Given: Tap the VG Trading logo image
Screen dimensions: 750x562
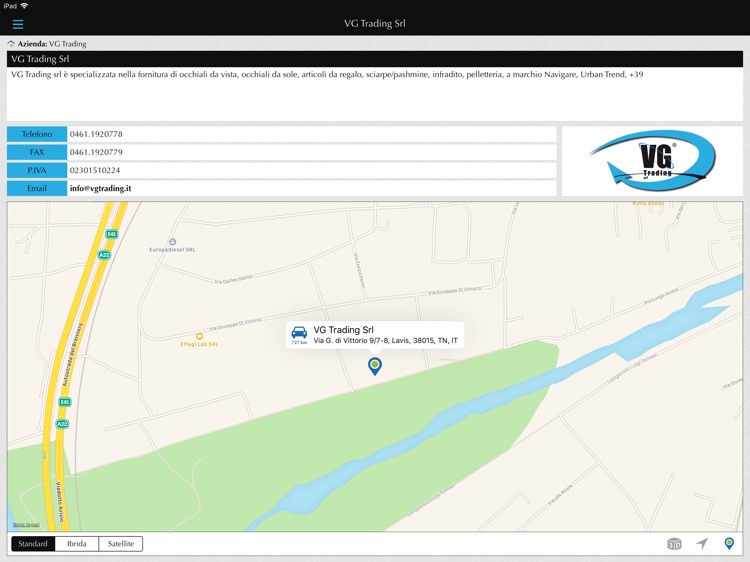Looking at the screenshot, I should 652,161.
